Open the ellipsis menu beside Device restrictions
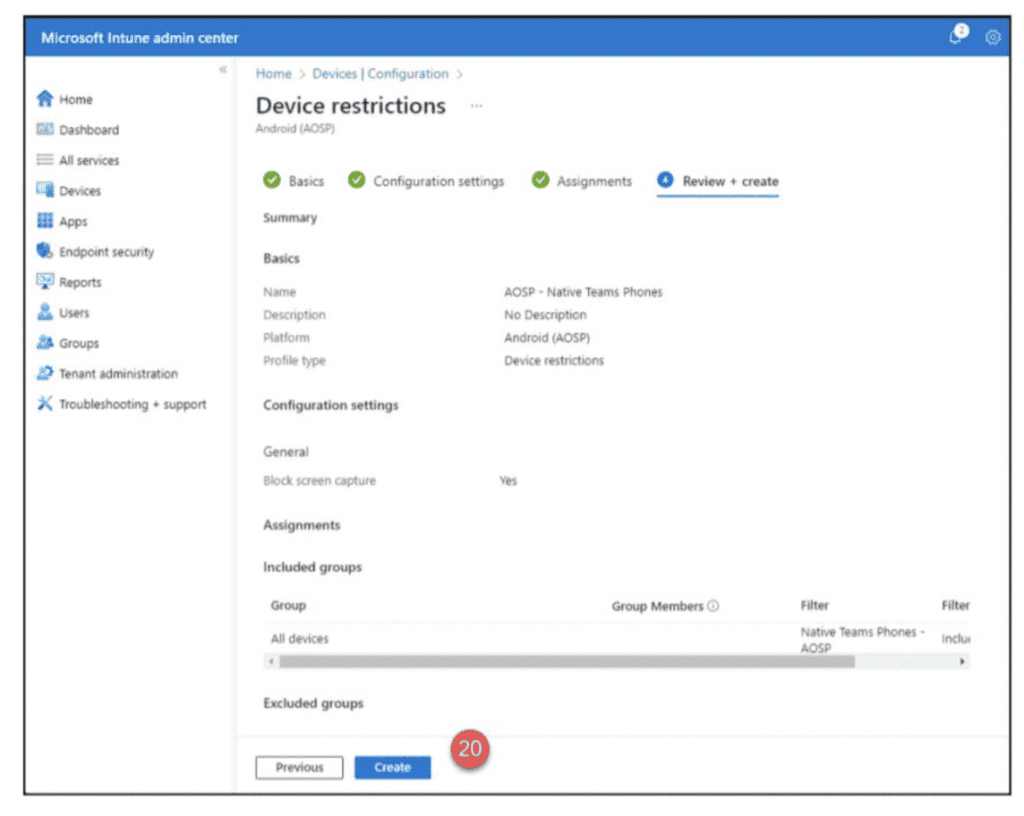 point(477,105)
